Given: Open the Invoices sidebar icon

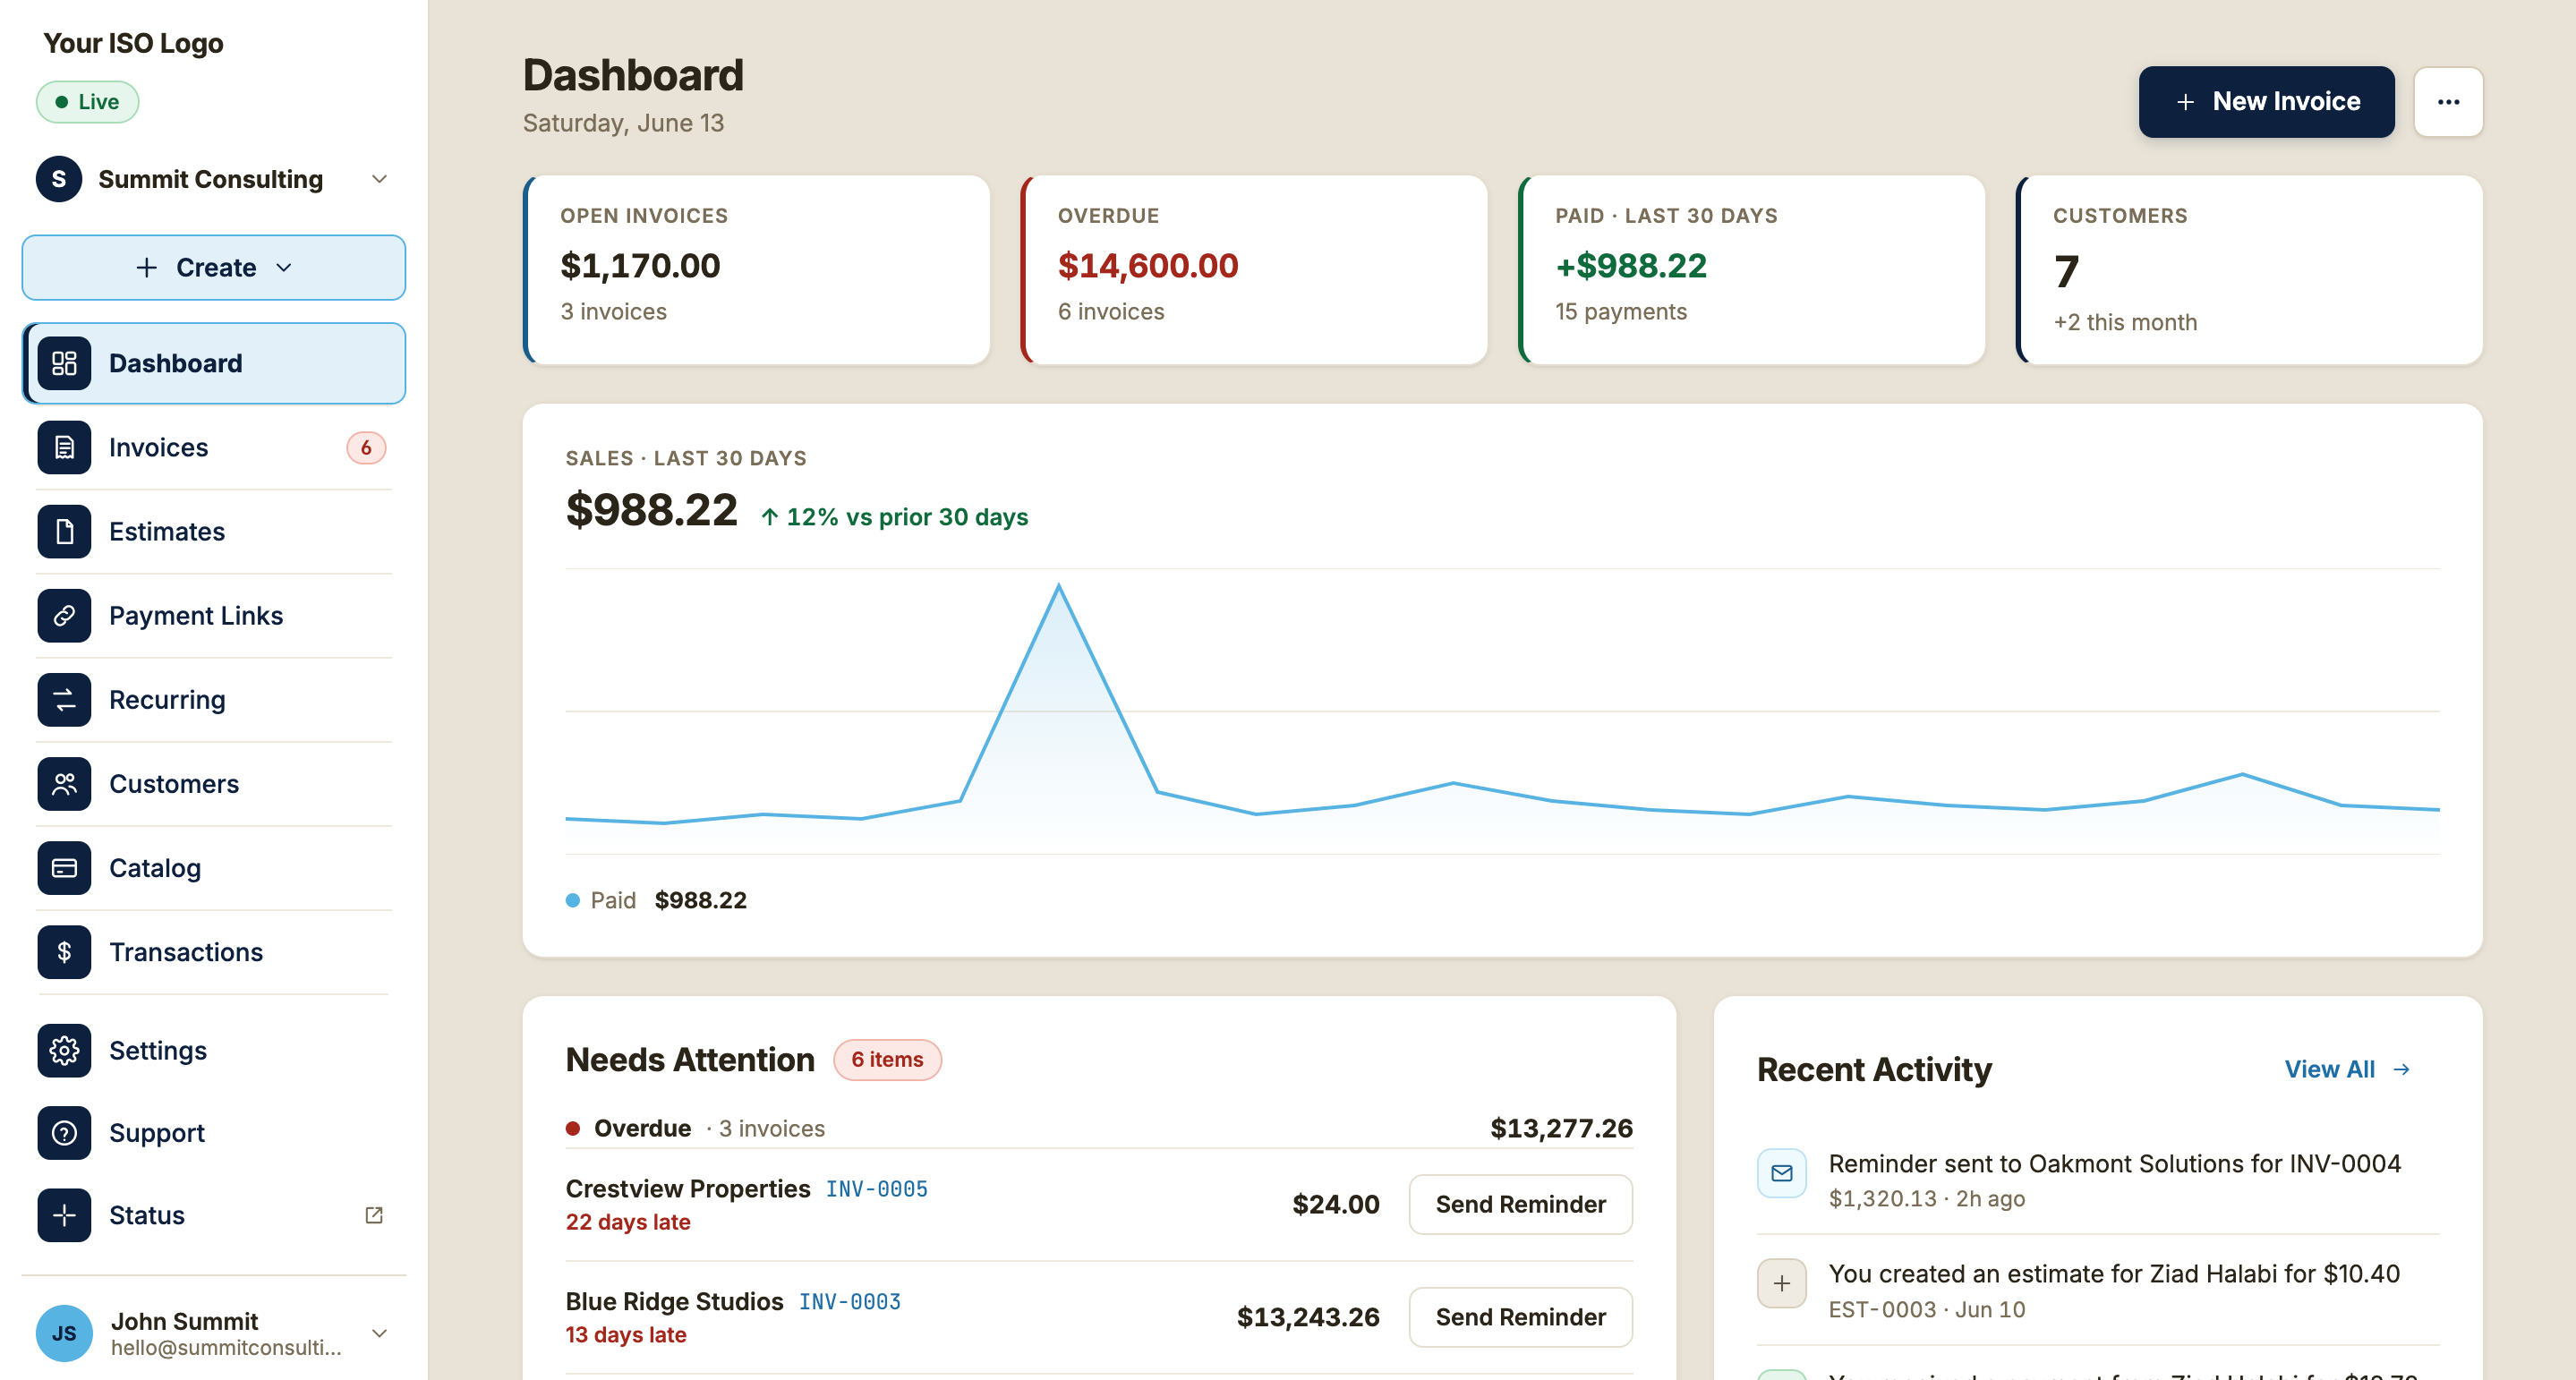Looking at the screenshot, I should point(64,447).
